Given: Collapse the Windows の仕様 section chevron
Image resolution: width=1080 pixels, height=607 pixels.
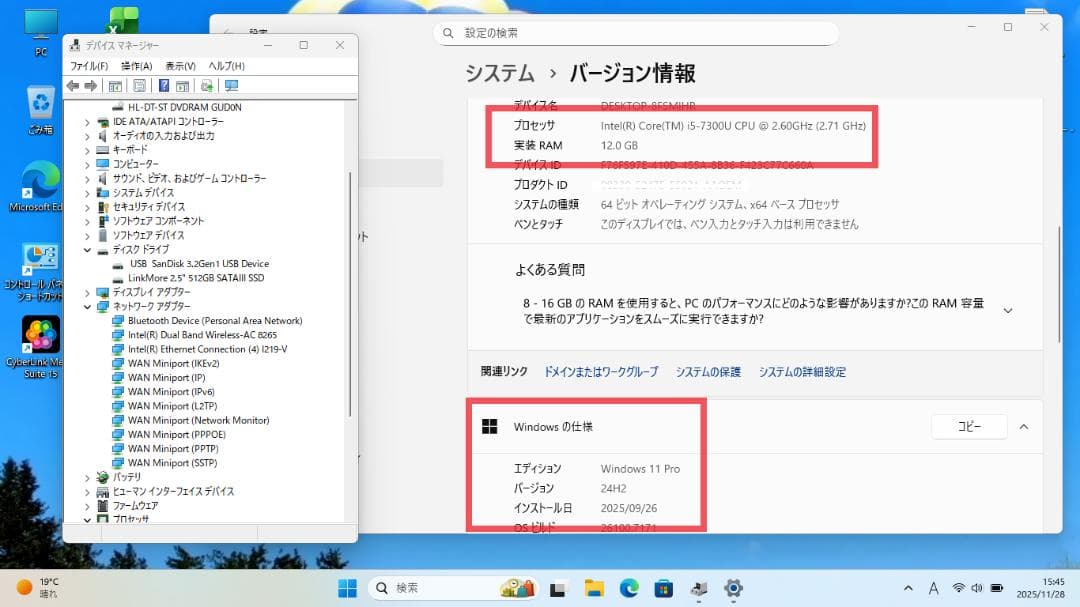Looking at the screenshot, I should pos(1023,426).
